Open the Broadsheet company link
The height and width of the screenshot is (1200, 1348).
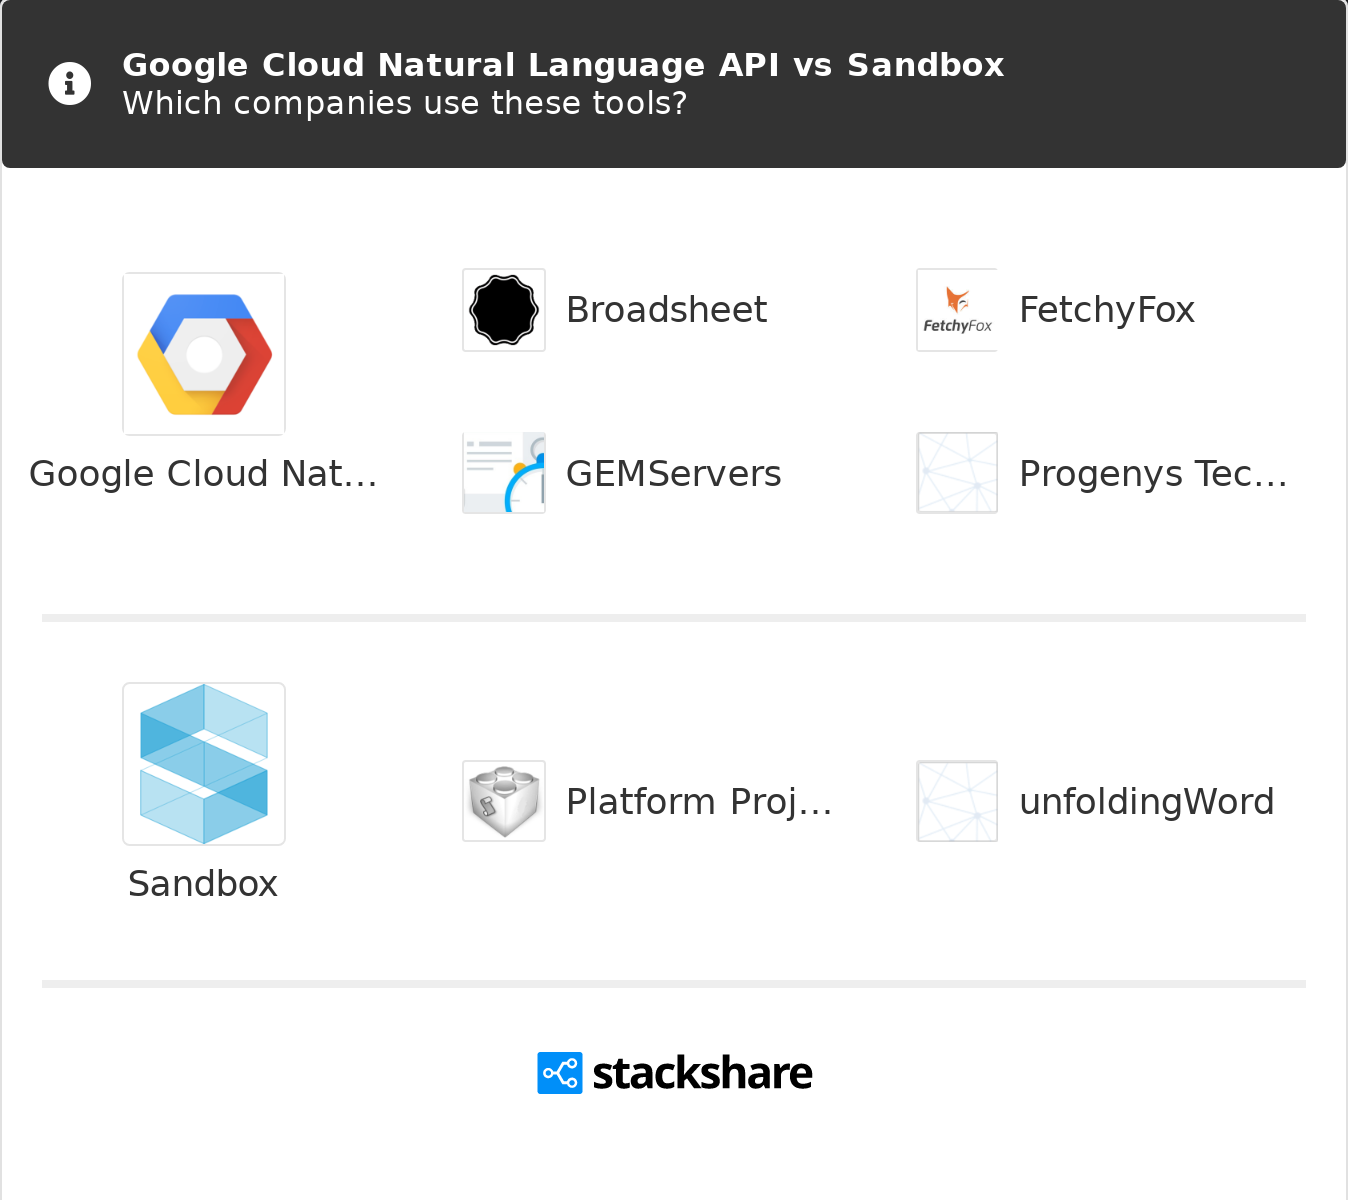pos(666,310)
